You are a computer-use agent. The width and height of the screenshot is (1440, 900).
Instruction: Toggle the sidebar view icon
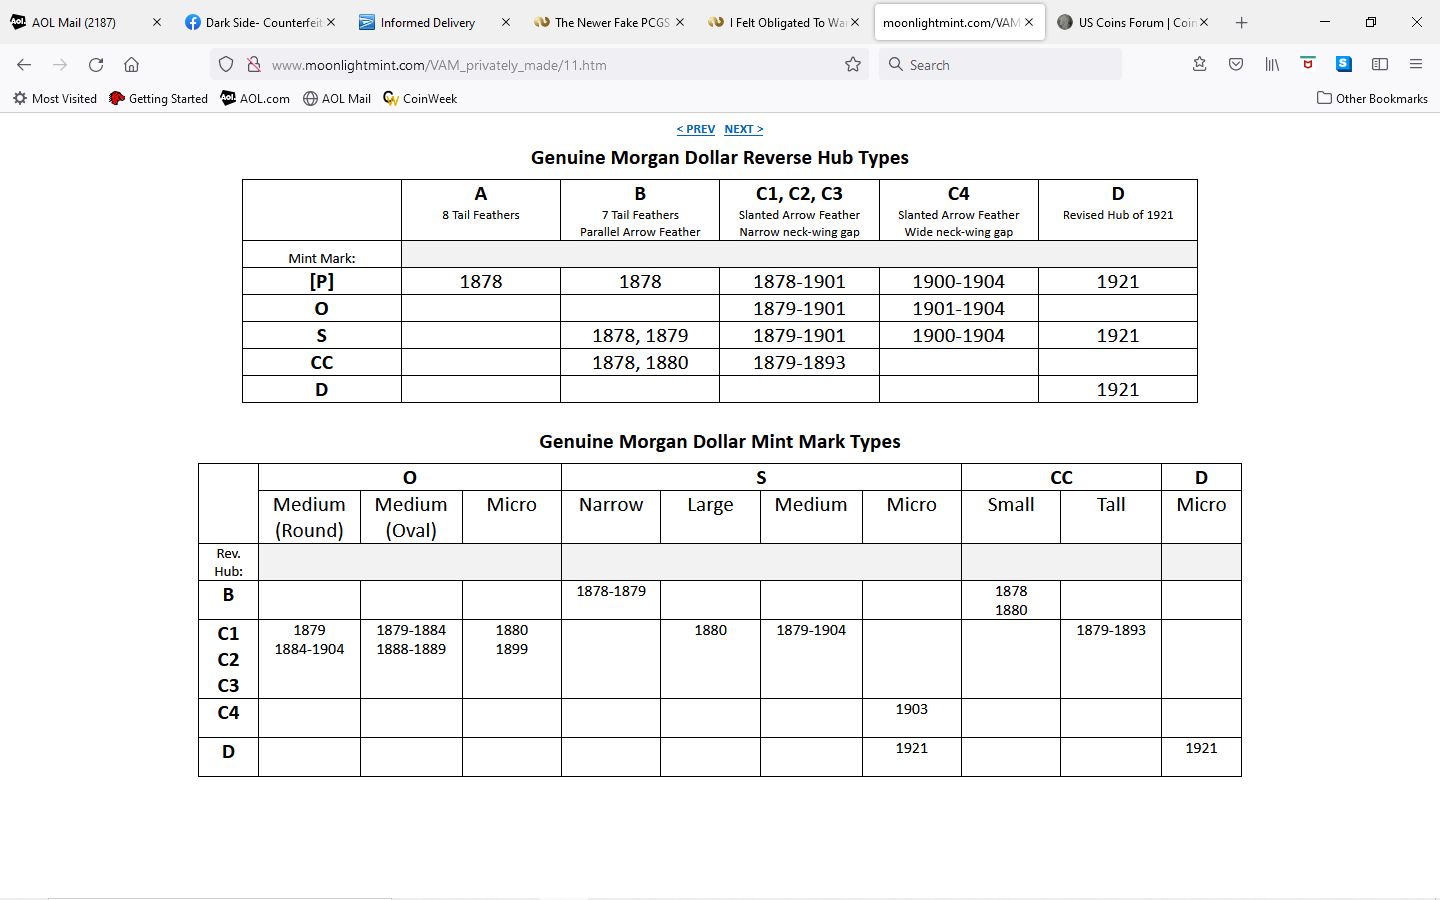[x=1380, y=64]
